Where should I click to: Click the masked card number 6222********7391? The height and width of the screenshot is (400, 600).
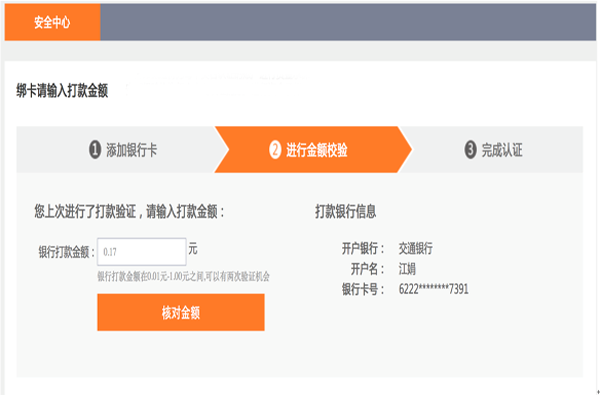(433, 290)
